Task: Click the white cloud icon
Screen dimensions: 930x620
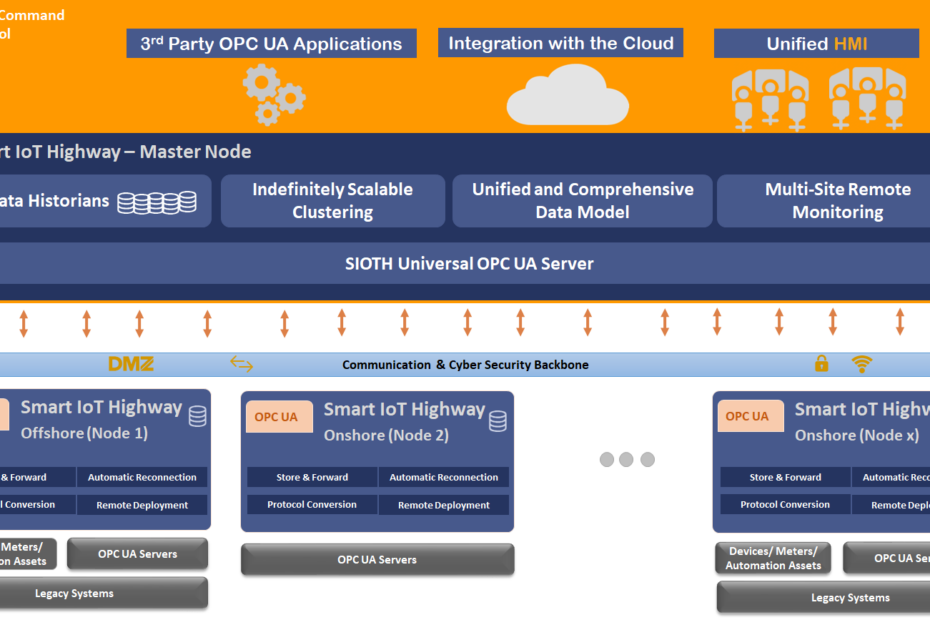Action: [567, 96]
